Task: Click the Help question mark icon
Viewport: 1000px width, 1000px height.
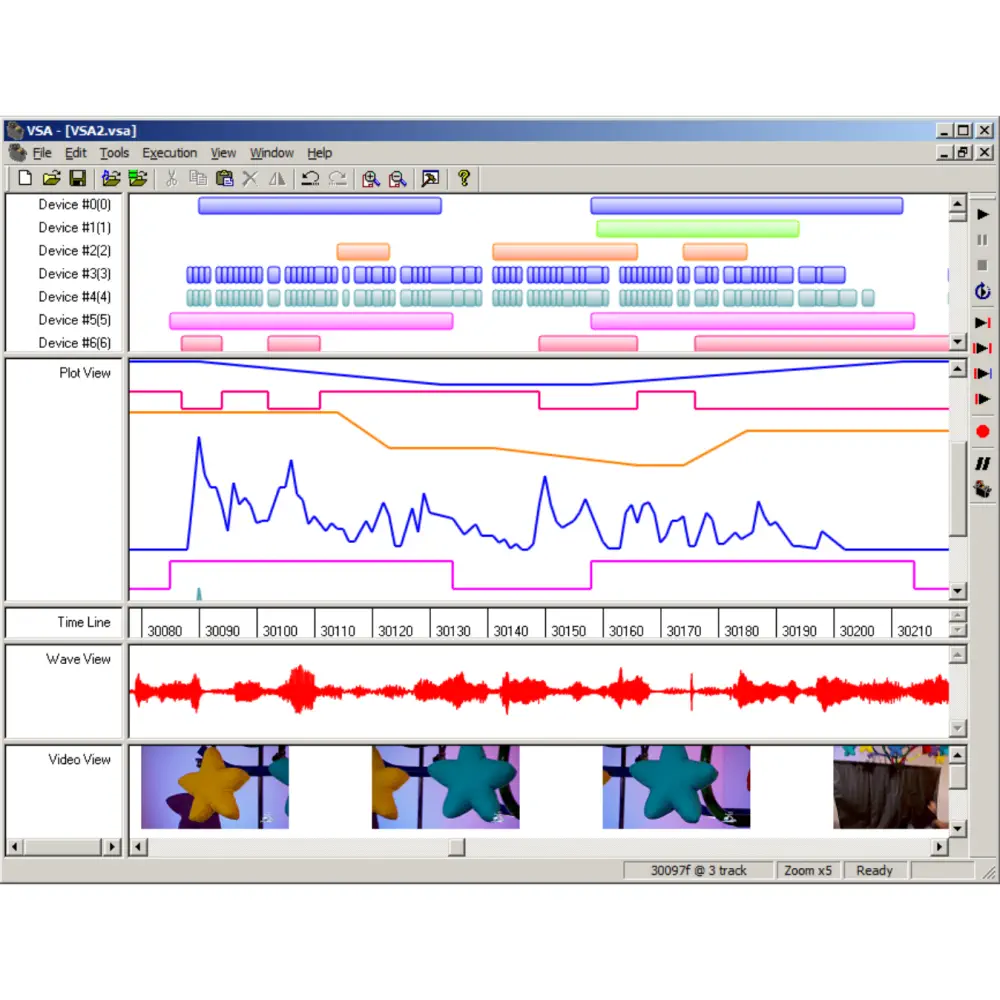Action: 462,178
